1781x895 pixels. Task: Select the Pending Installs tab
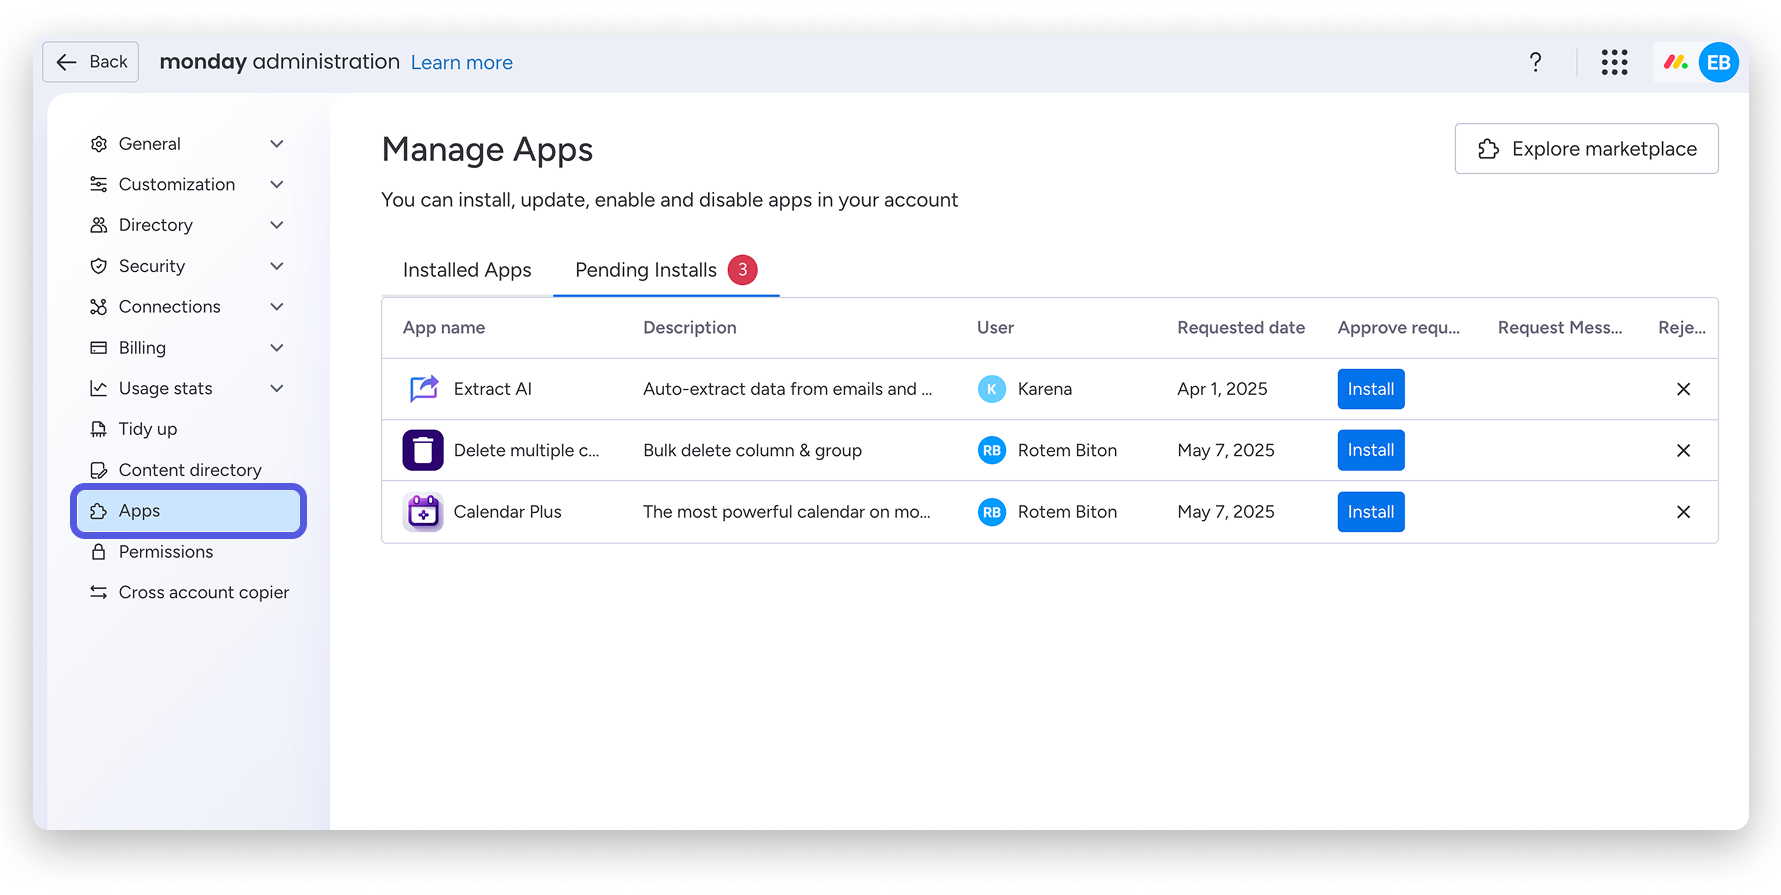point(666,270)
